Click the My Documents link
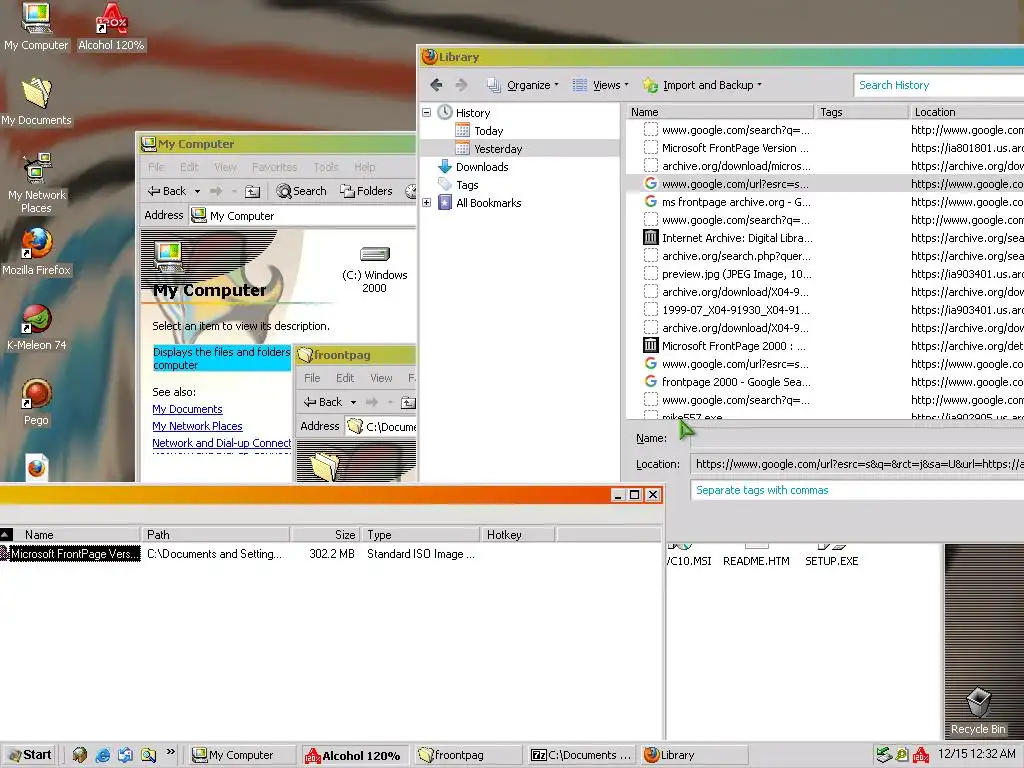The image size is (1024, 768). pos(187,409)
